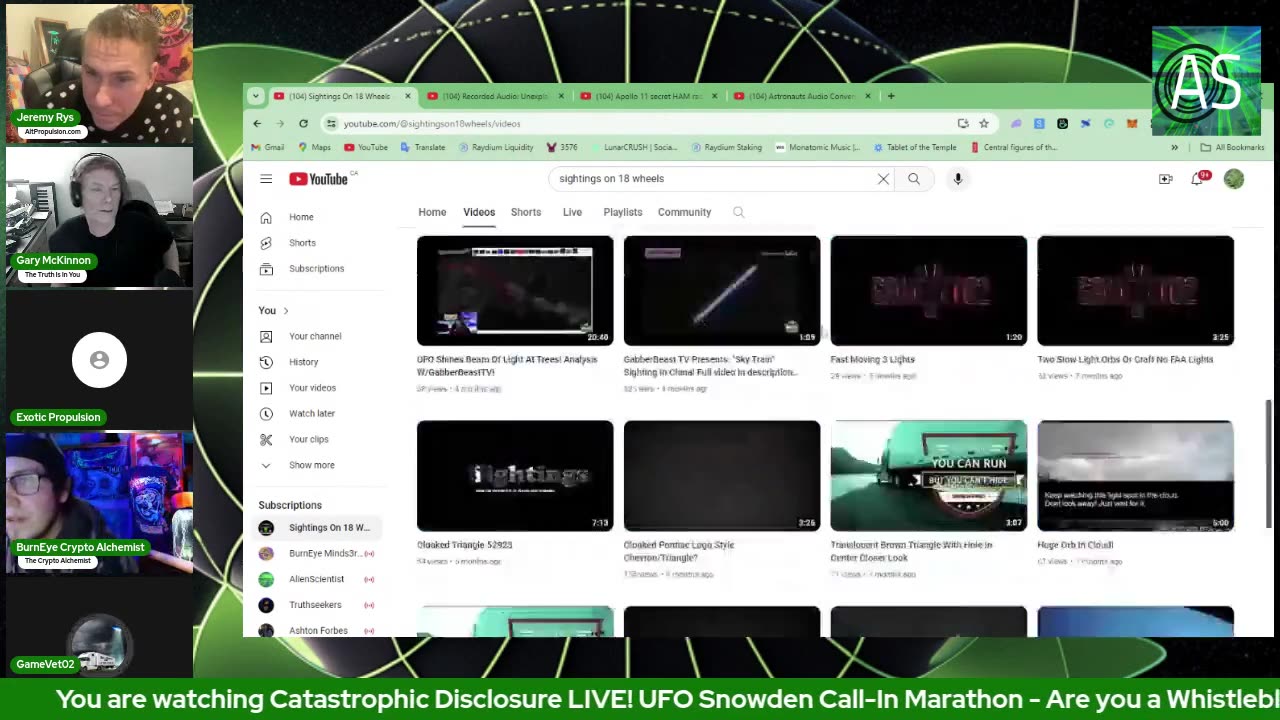This screenshot has width=1280, height=720.
Task: Open All Bookmarks folder
Action: (x=1232, y=147)
